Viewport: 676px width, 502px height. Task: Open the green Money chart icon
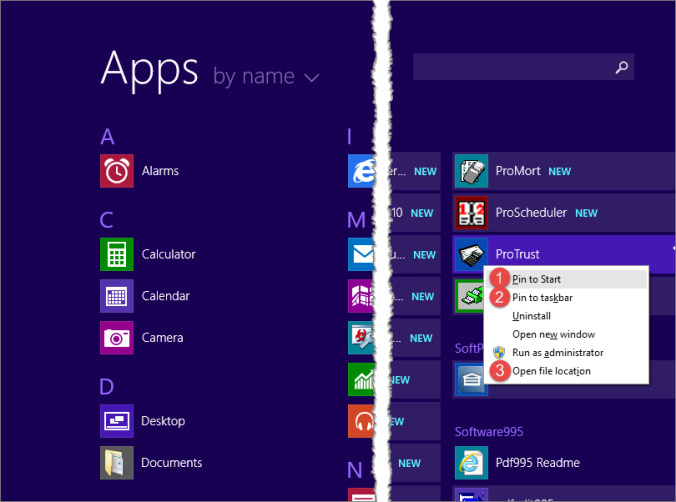coord(361,380)
